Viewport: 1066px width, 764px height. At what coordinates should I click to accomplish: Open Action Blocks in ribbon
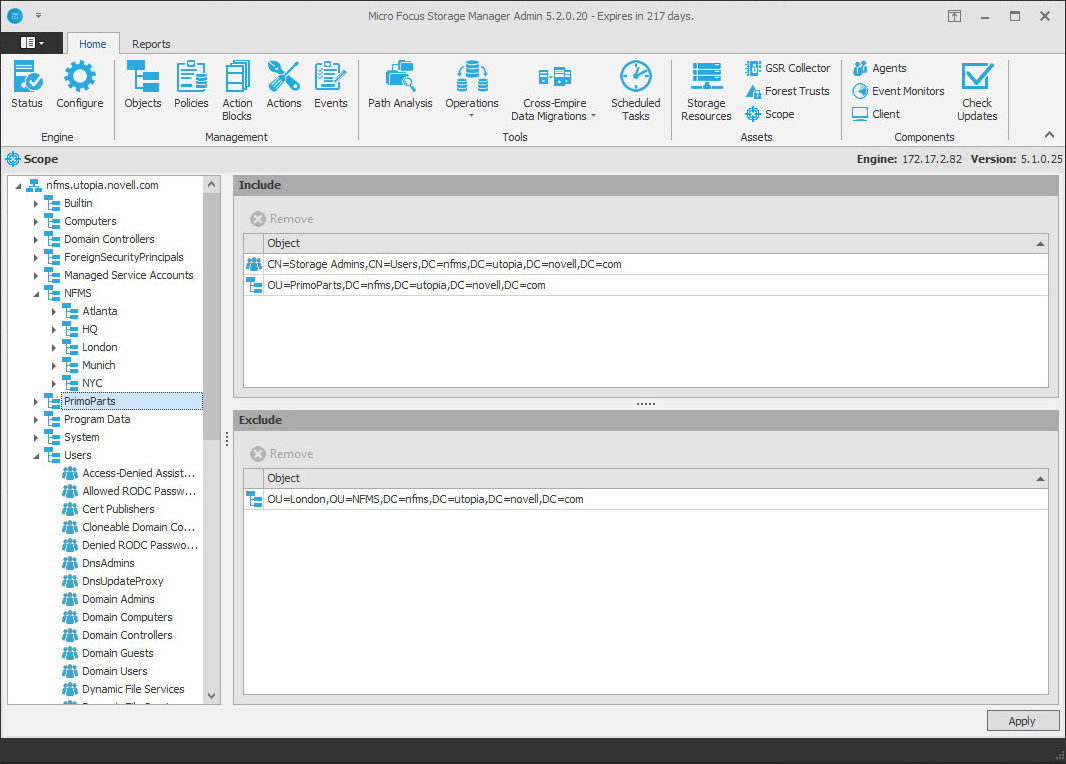pos(237,90)
